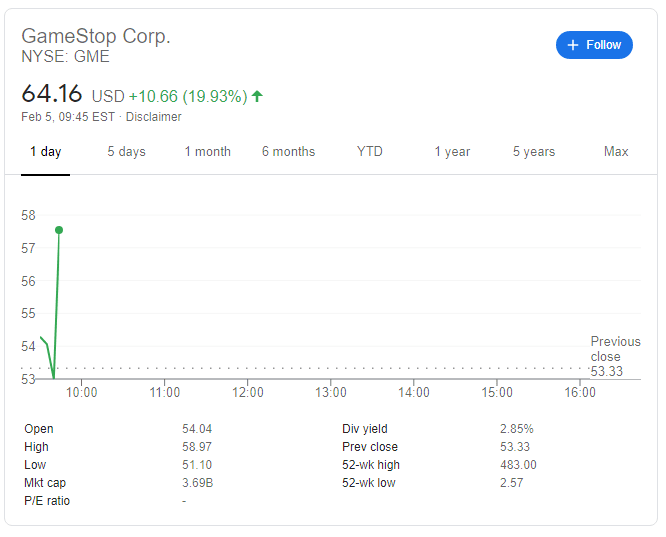Image resolution: width=666 pixels, height=537 pixels.
Task: Click the 52-wk high value 483.00
Action: click(x=518, y=465)
